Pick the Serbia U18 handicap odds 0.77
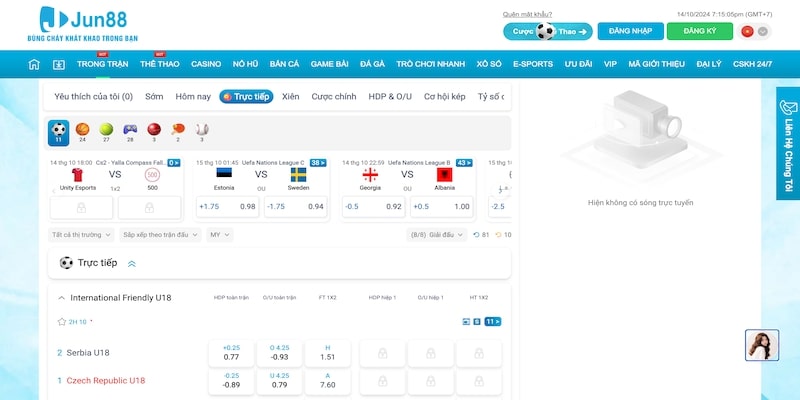800x400 pixels. [231, 352]
